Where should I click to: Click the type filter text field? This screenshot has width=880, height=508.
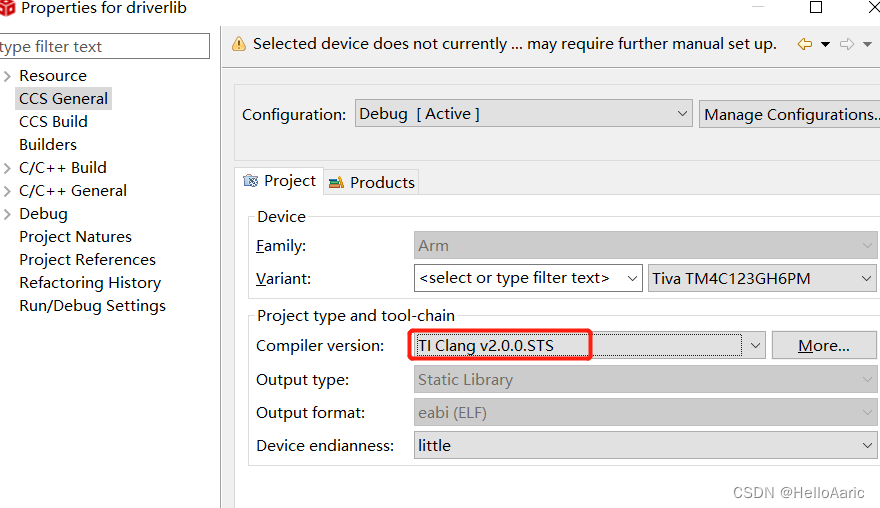[104, 47]
